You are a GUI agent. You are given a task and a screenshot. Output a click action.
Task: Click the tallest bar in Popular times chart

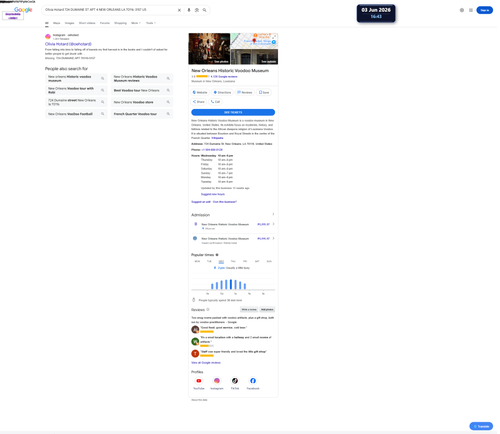[231, 284]
